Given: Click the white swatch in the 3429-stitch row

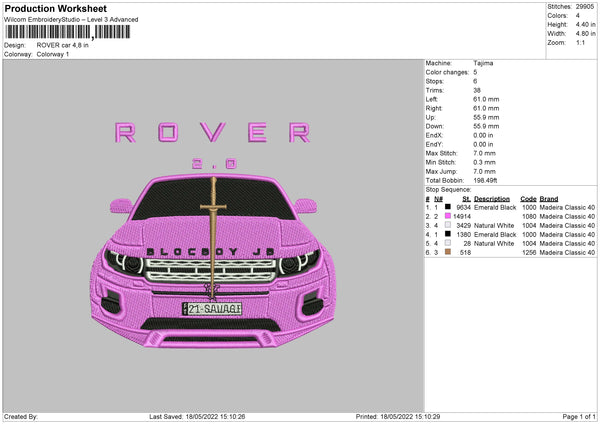Looking at the screenshot, I should click(x=448, y=225).
